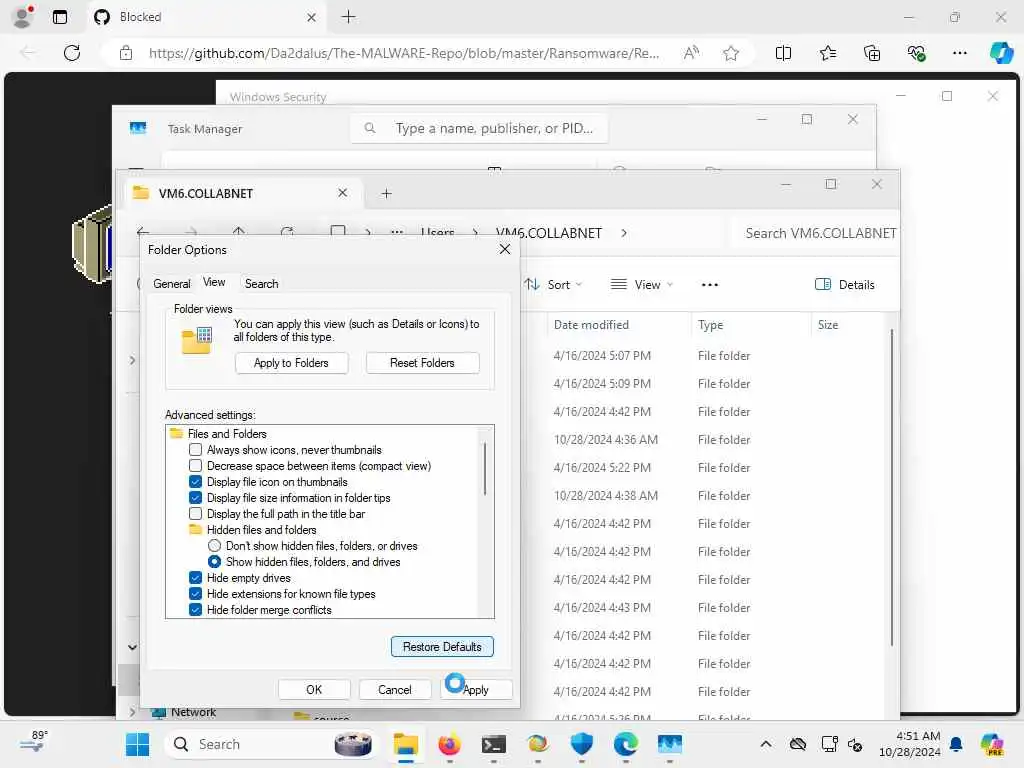This screenshot has width=1024, height=768.
Task: Select View tab in Folder Options
Action: pyautogui.click(x=214, y=282)
